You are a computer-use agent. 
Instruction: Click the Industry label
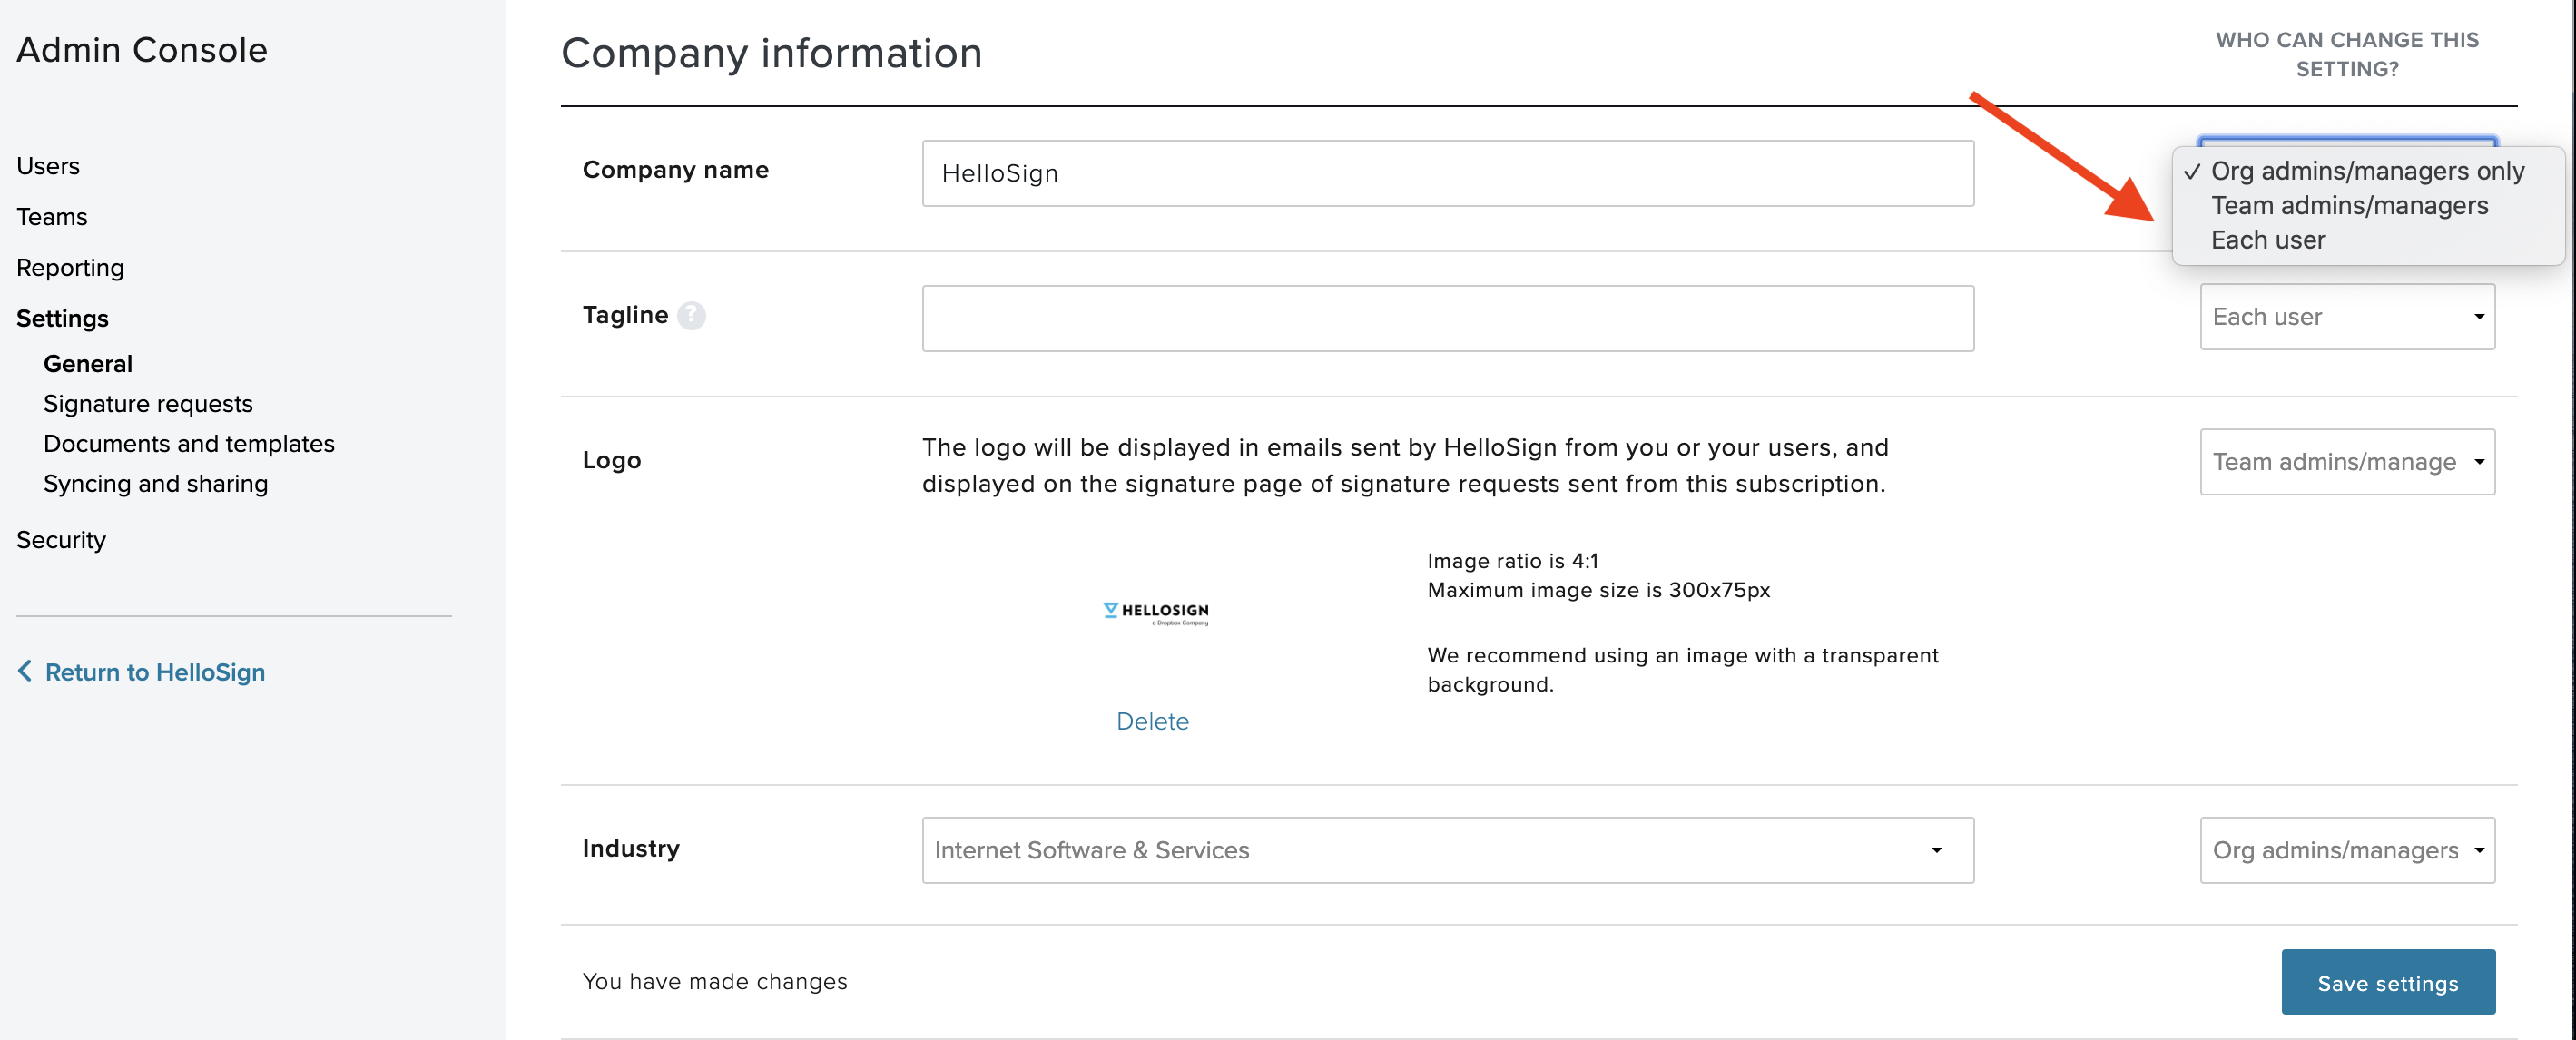[x=631, y=849]
